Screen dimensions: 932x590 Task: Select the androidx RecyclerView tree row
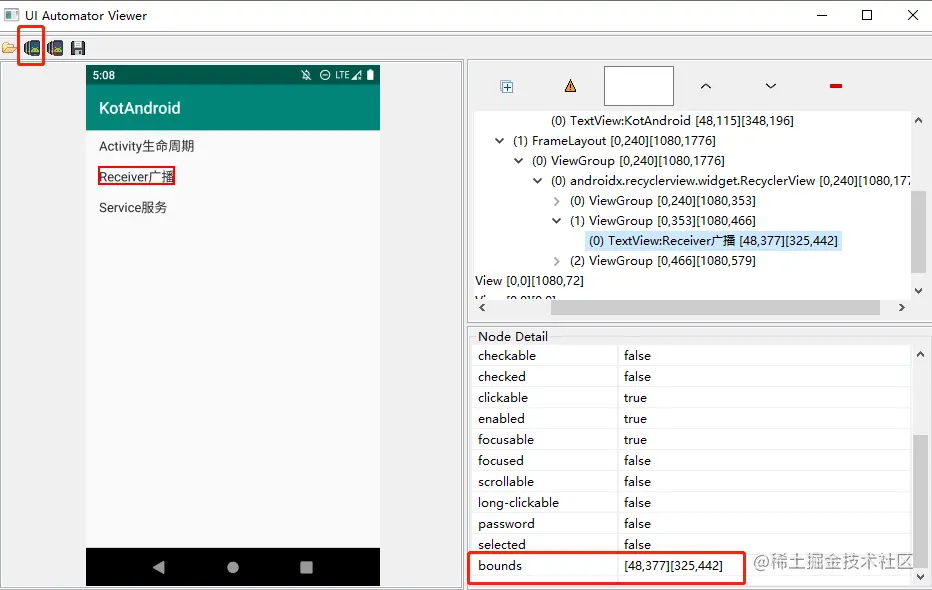[730, 181]
